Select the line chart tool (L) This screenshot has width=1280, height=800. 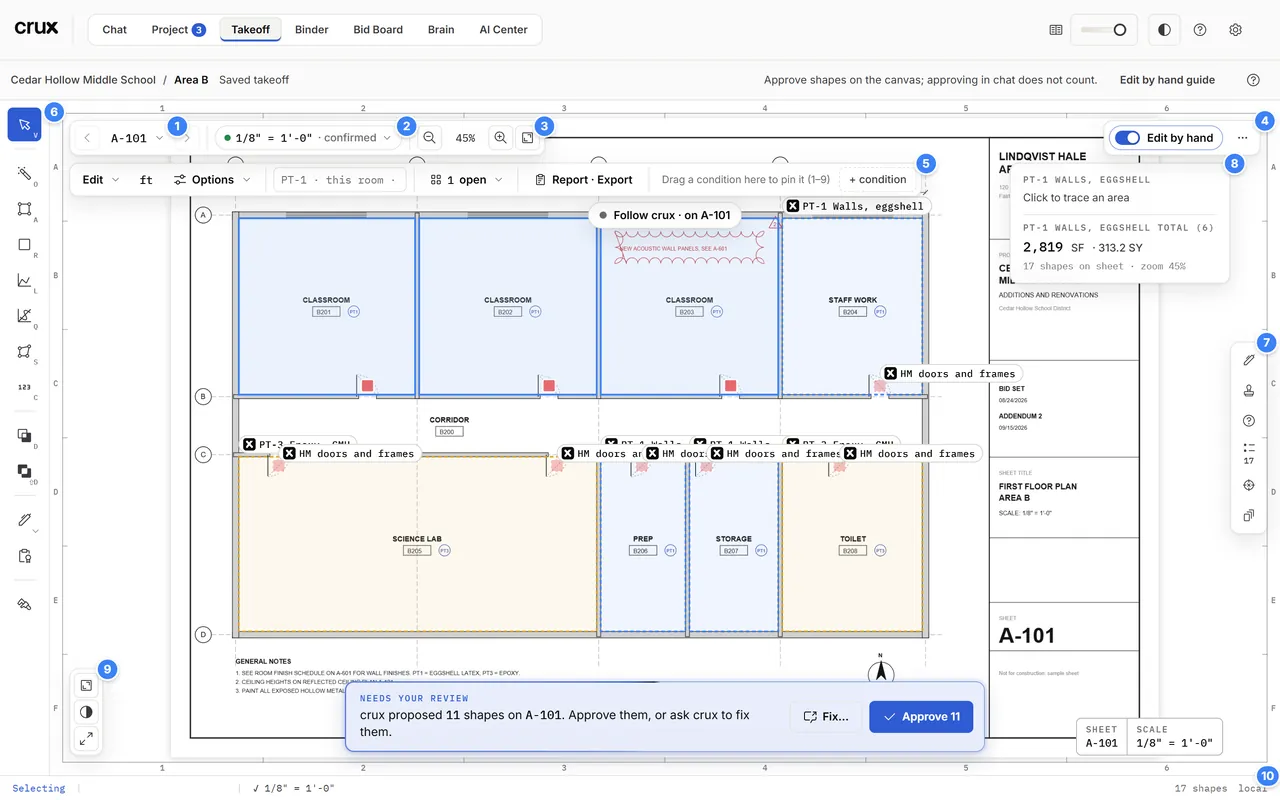(24, 281)
